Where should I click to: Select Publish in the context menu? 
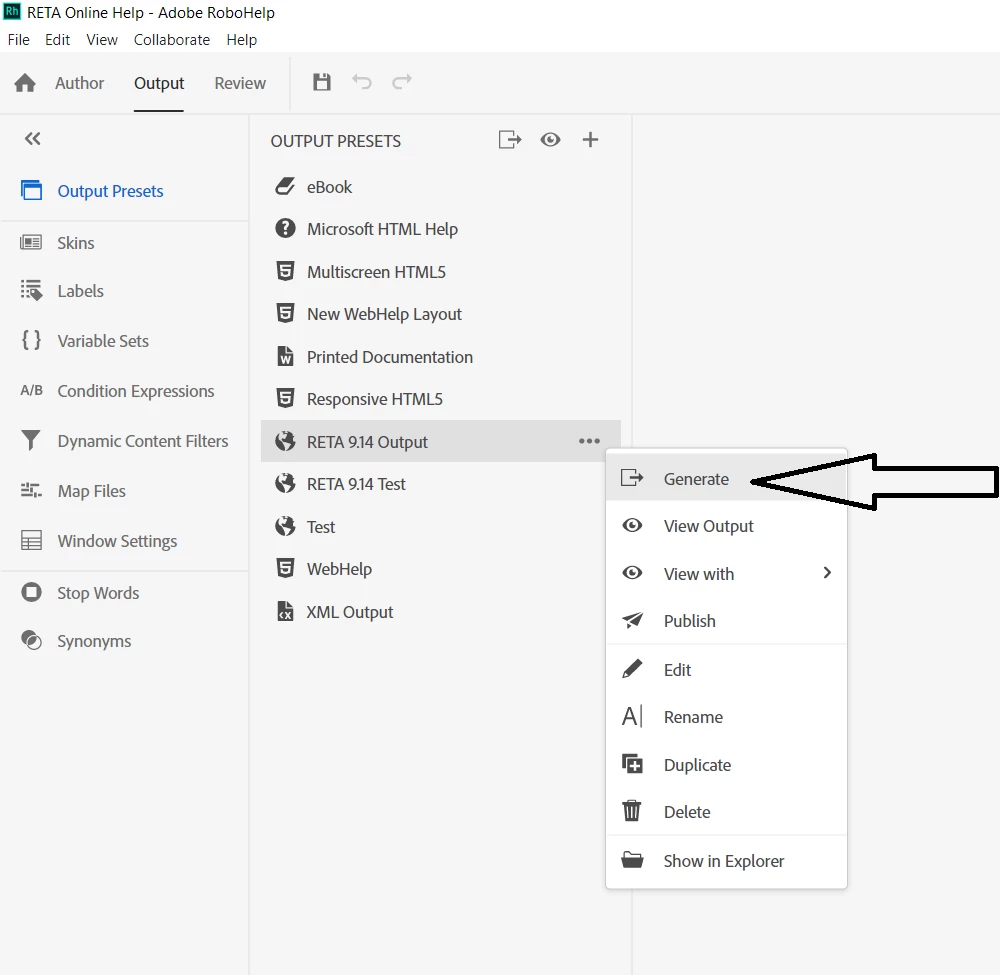[x=726, y=620]
